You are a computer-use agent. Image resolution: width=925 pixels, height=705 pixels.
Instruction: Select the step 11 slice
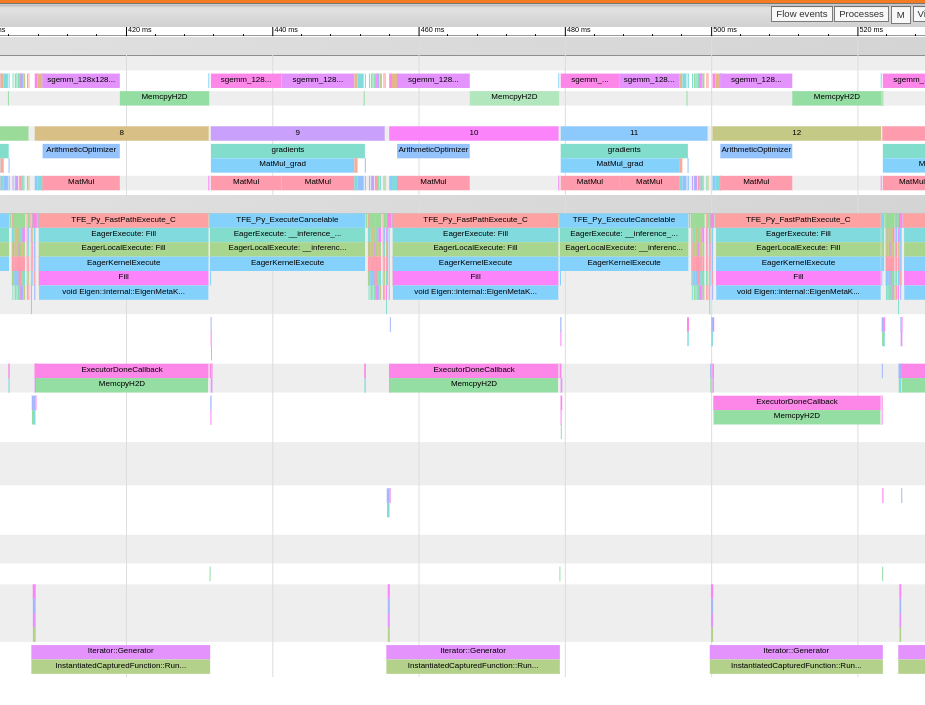click(x=634, y=133)
